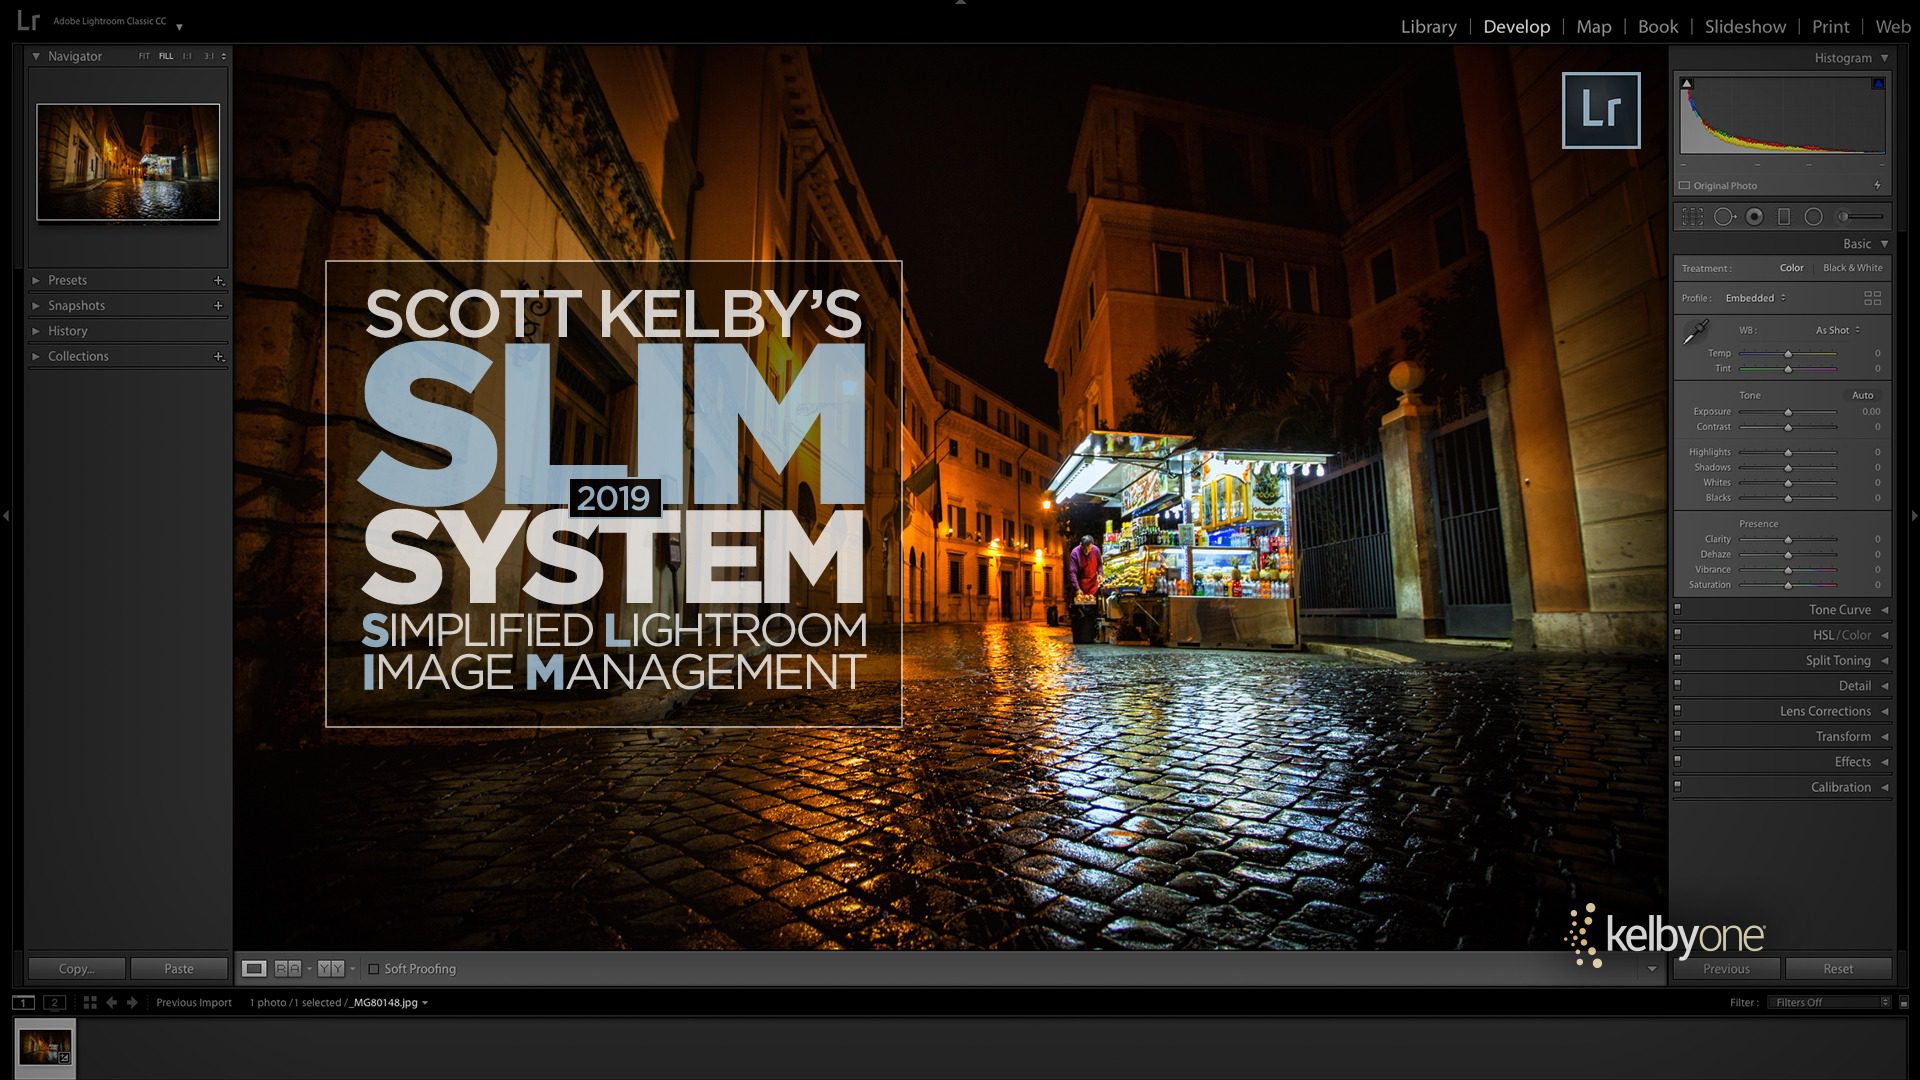This screenshot has width=1920, height=1080.
Task: Click the Navigator preview image
Action: (128, 162)
